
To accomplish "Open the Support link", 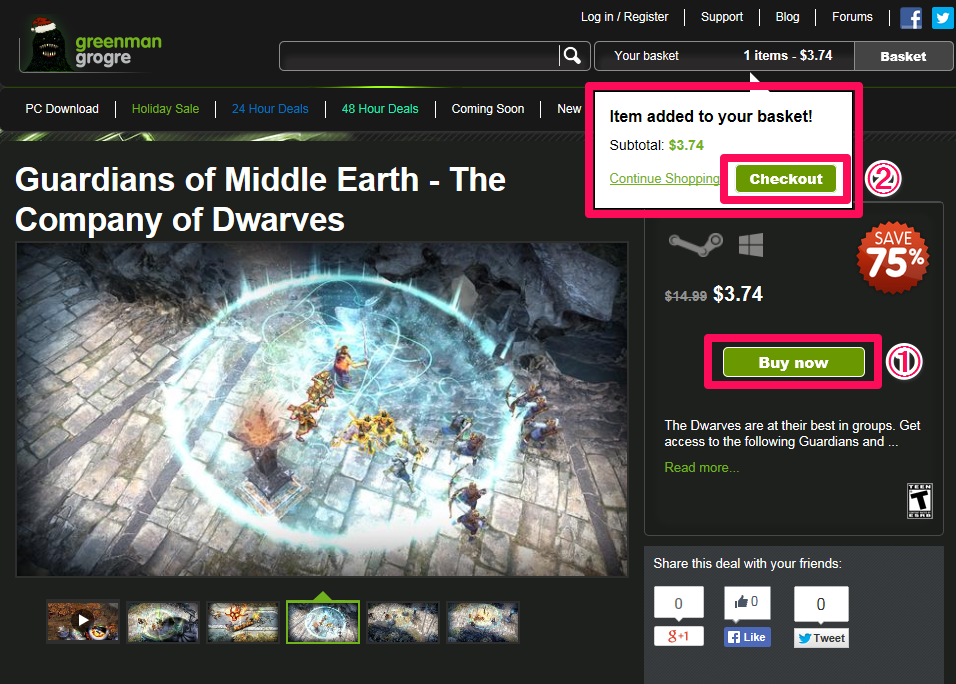I will [x=722, y=17].
